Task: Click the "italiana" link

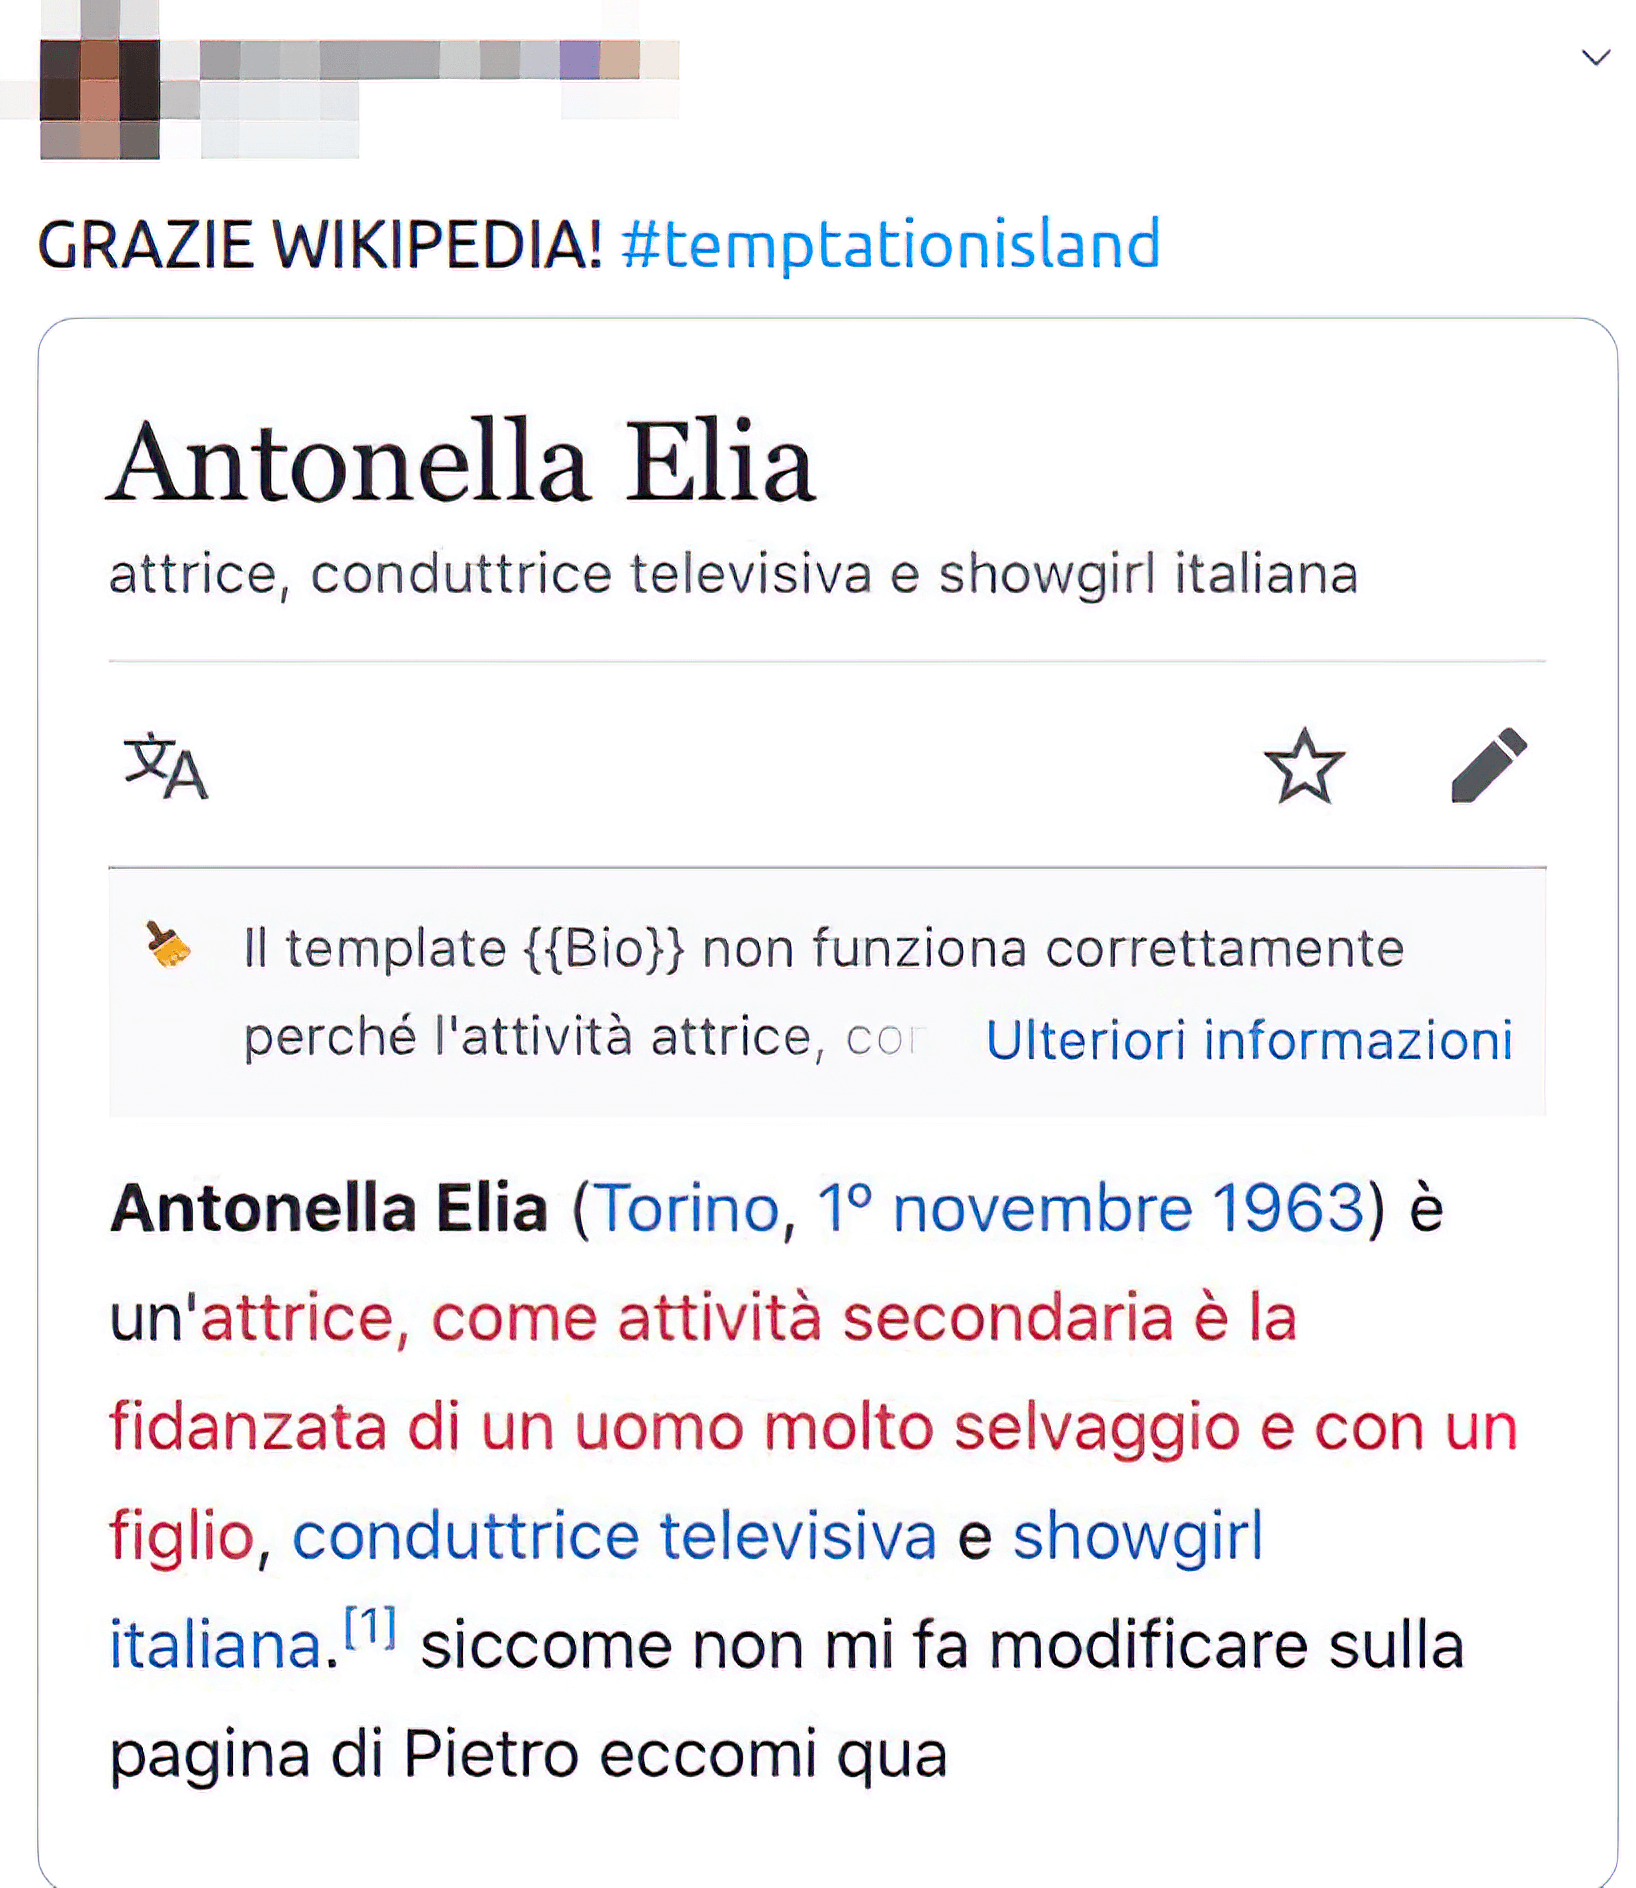Action: (x=214, y=1646)
